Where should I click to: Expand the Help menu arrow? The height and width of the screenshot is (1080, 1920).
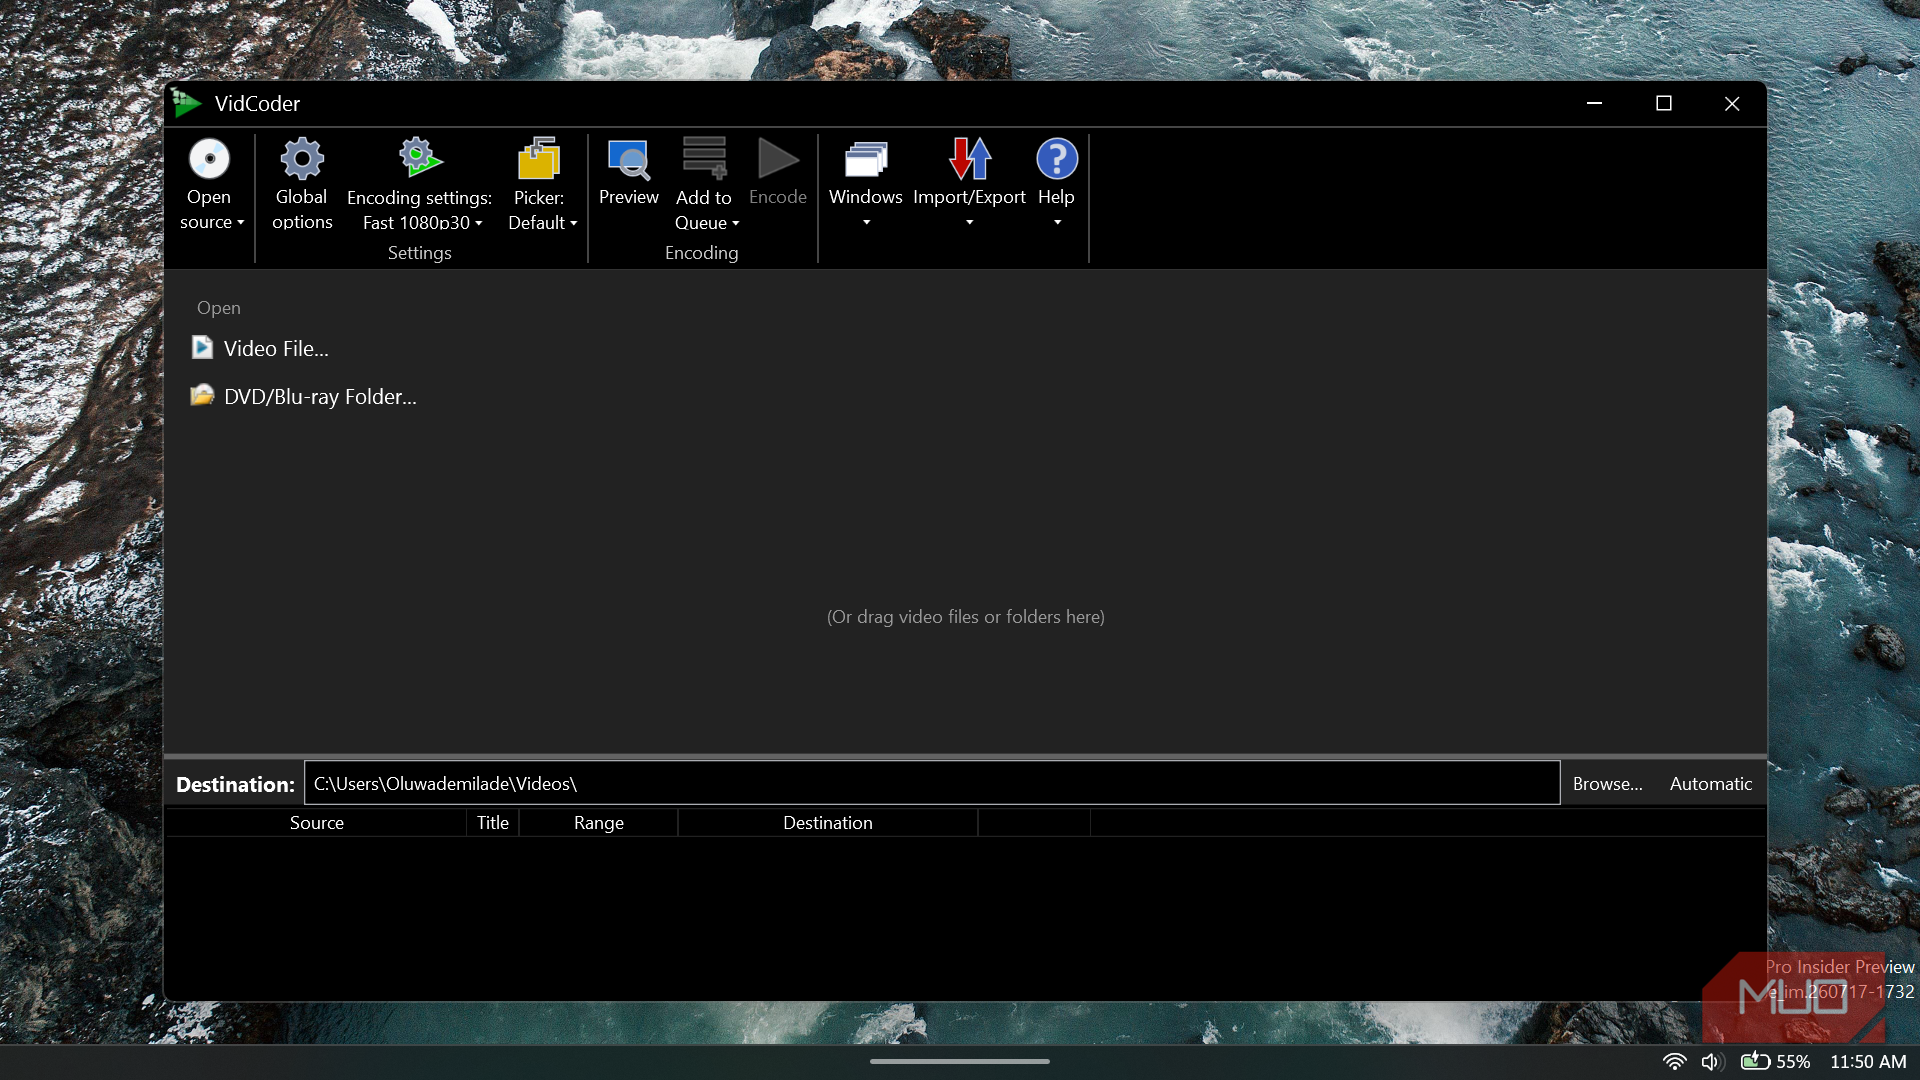1057,223
